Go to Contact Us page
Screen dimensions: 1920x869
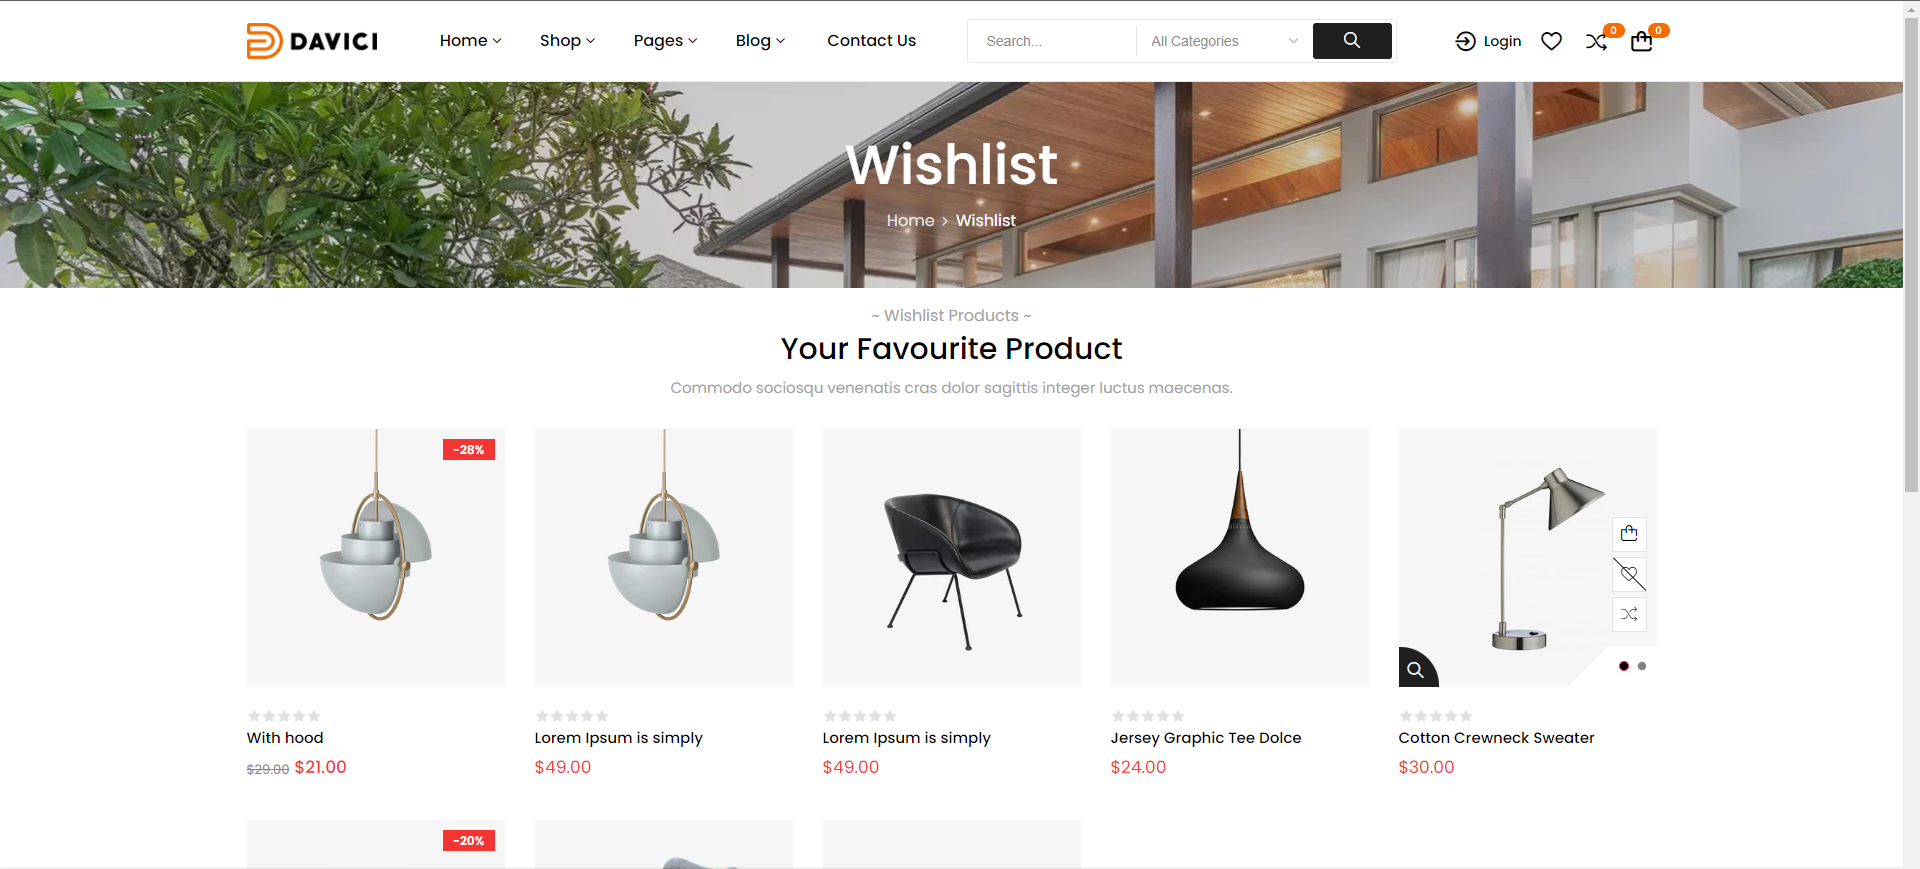(x=871, y=41)
